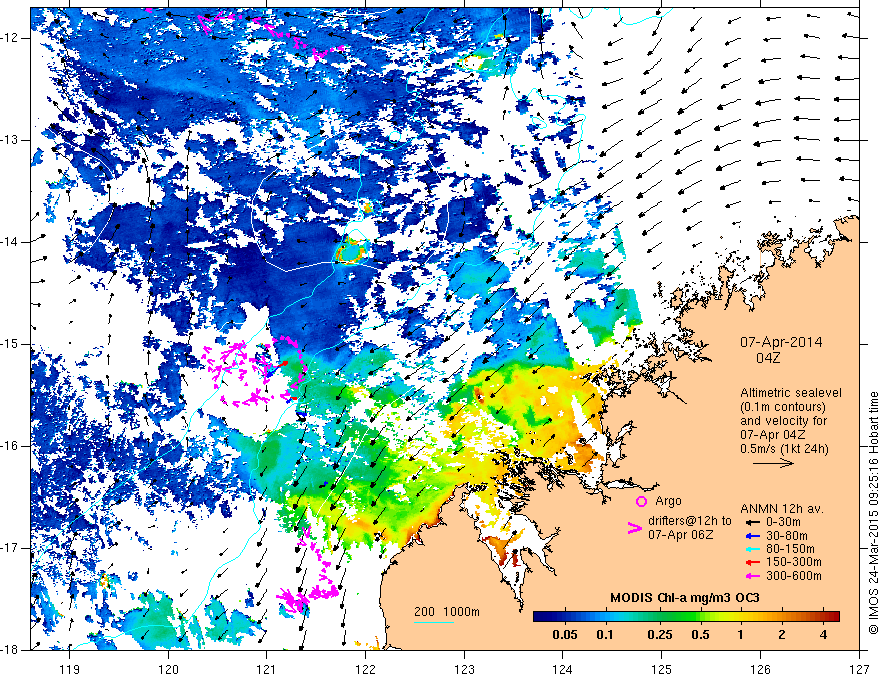Click the 0.1 colorbar tick value
880x680 pixels.
[x=604, y=635]
